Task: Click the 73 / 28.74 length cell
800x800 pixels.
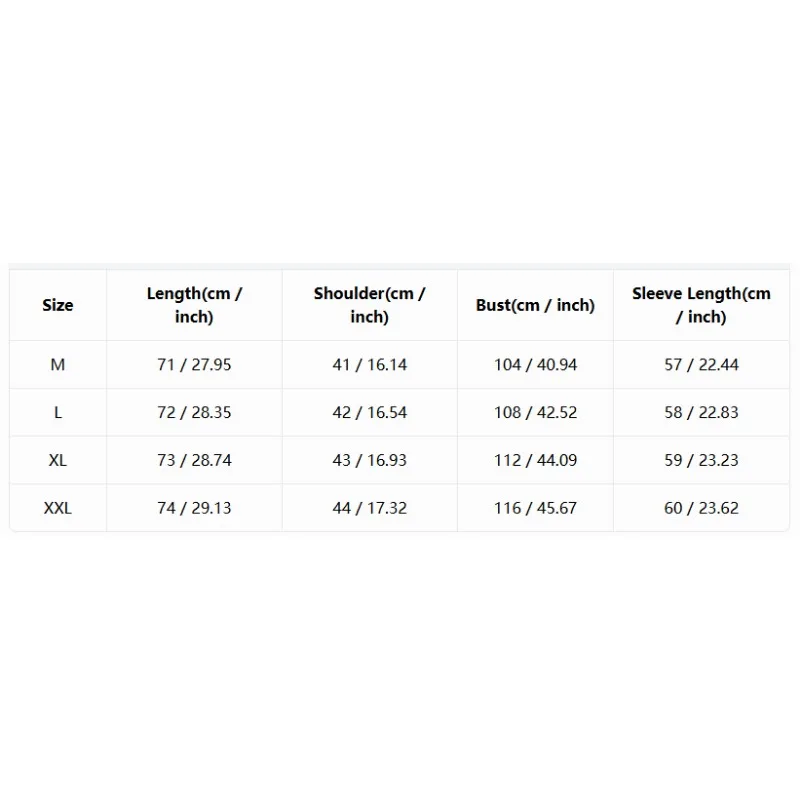Action: [194, 460]
